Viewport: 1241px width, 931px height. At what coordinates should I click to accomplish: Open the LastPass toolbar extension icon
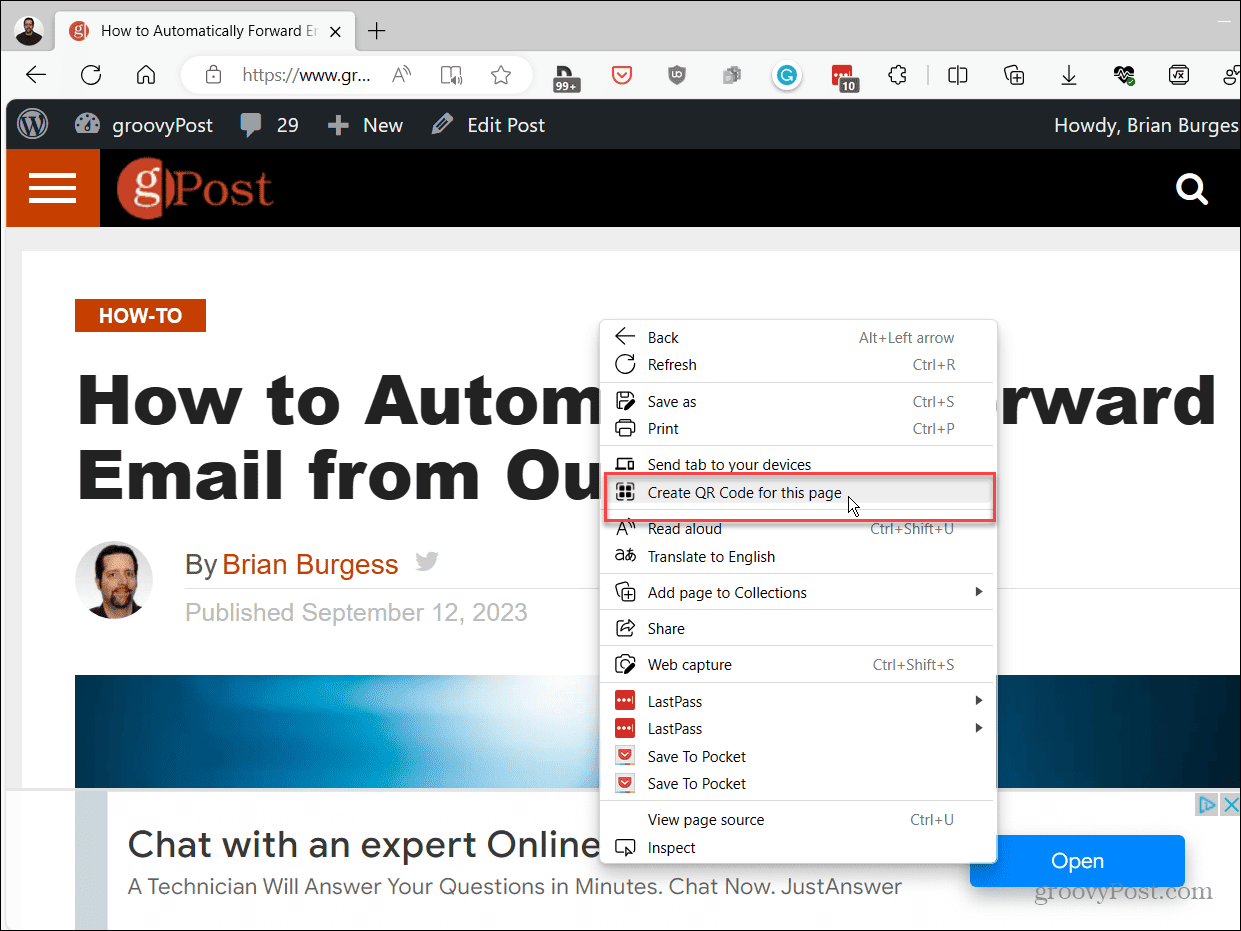(845, 77)
